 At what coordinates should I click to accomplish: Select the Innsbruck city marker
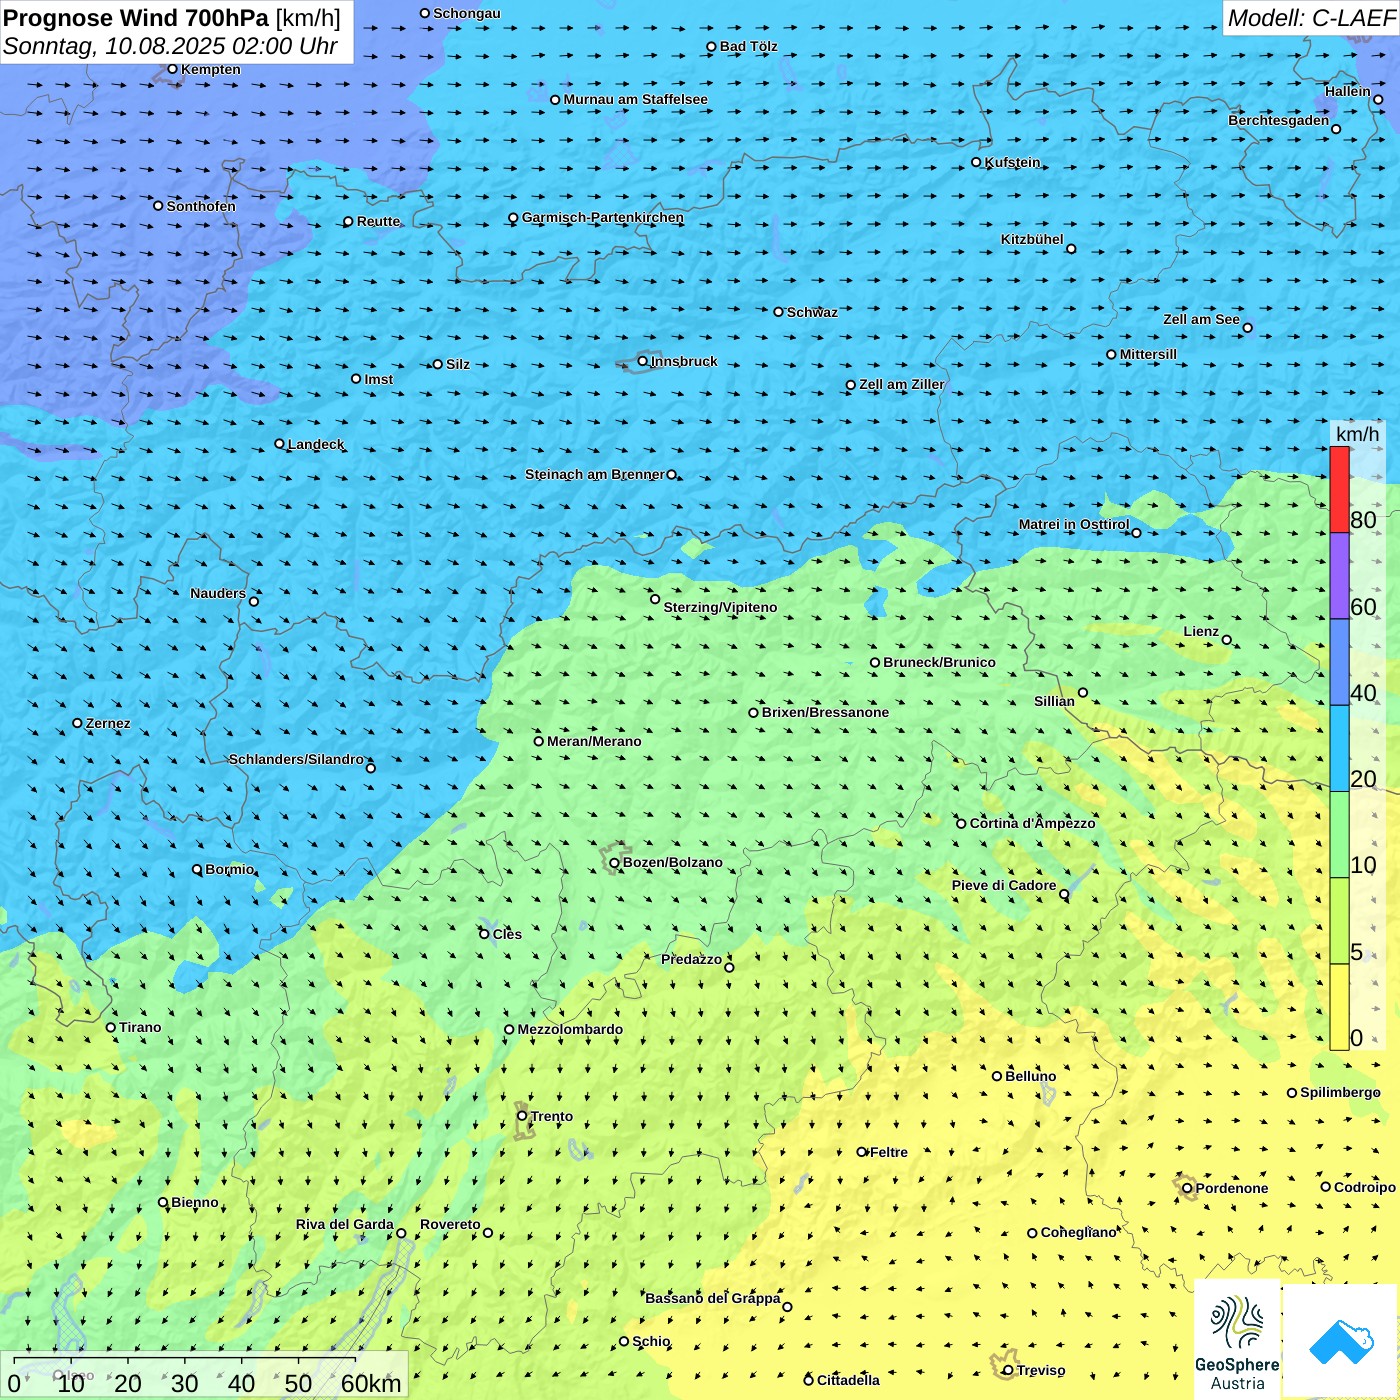pyautogui.click(x=643, y=361)
